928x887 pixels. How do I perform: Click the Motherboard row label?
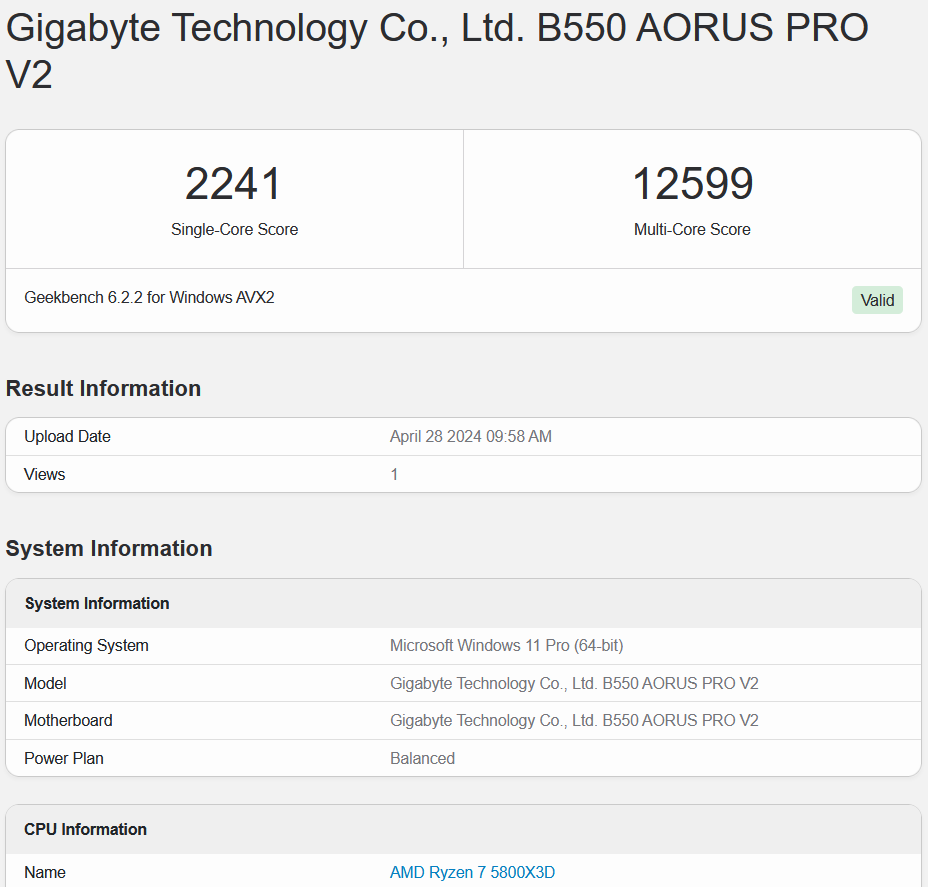[x=68, y=721]
